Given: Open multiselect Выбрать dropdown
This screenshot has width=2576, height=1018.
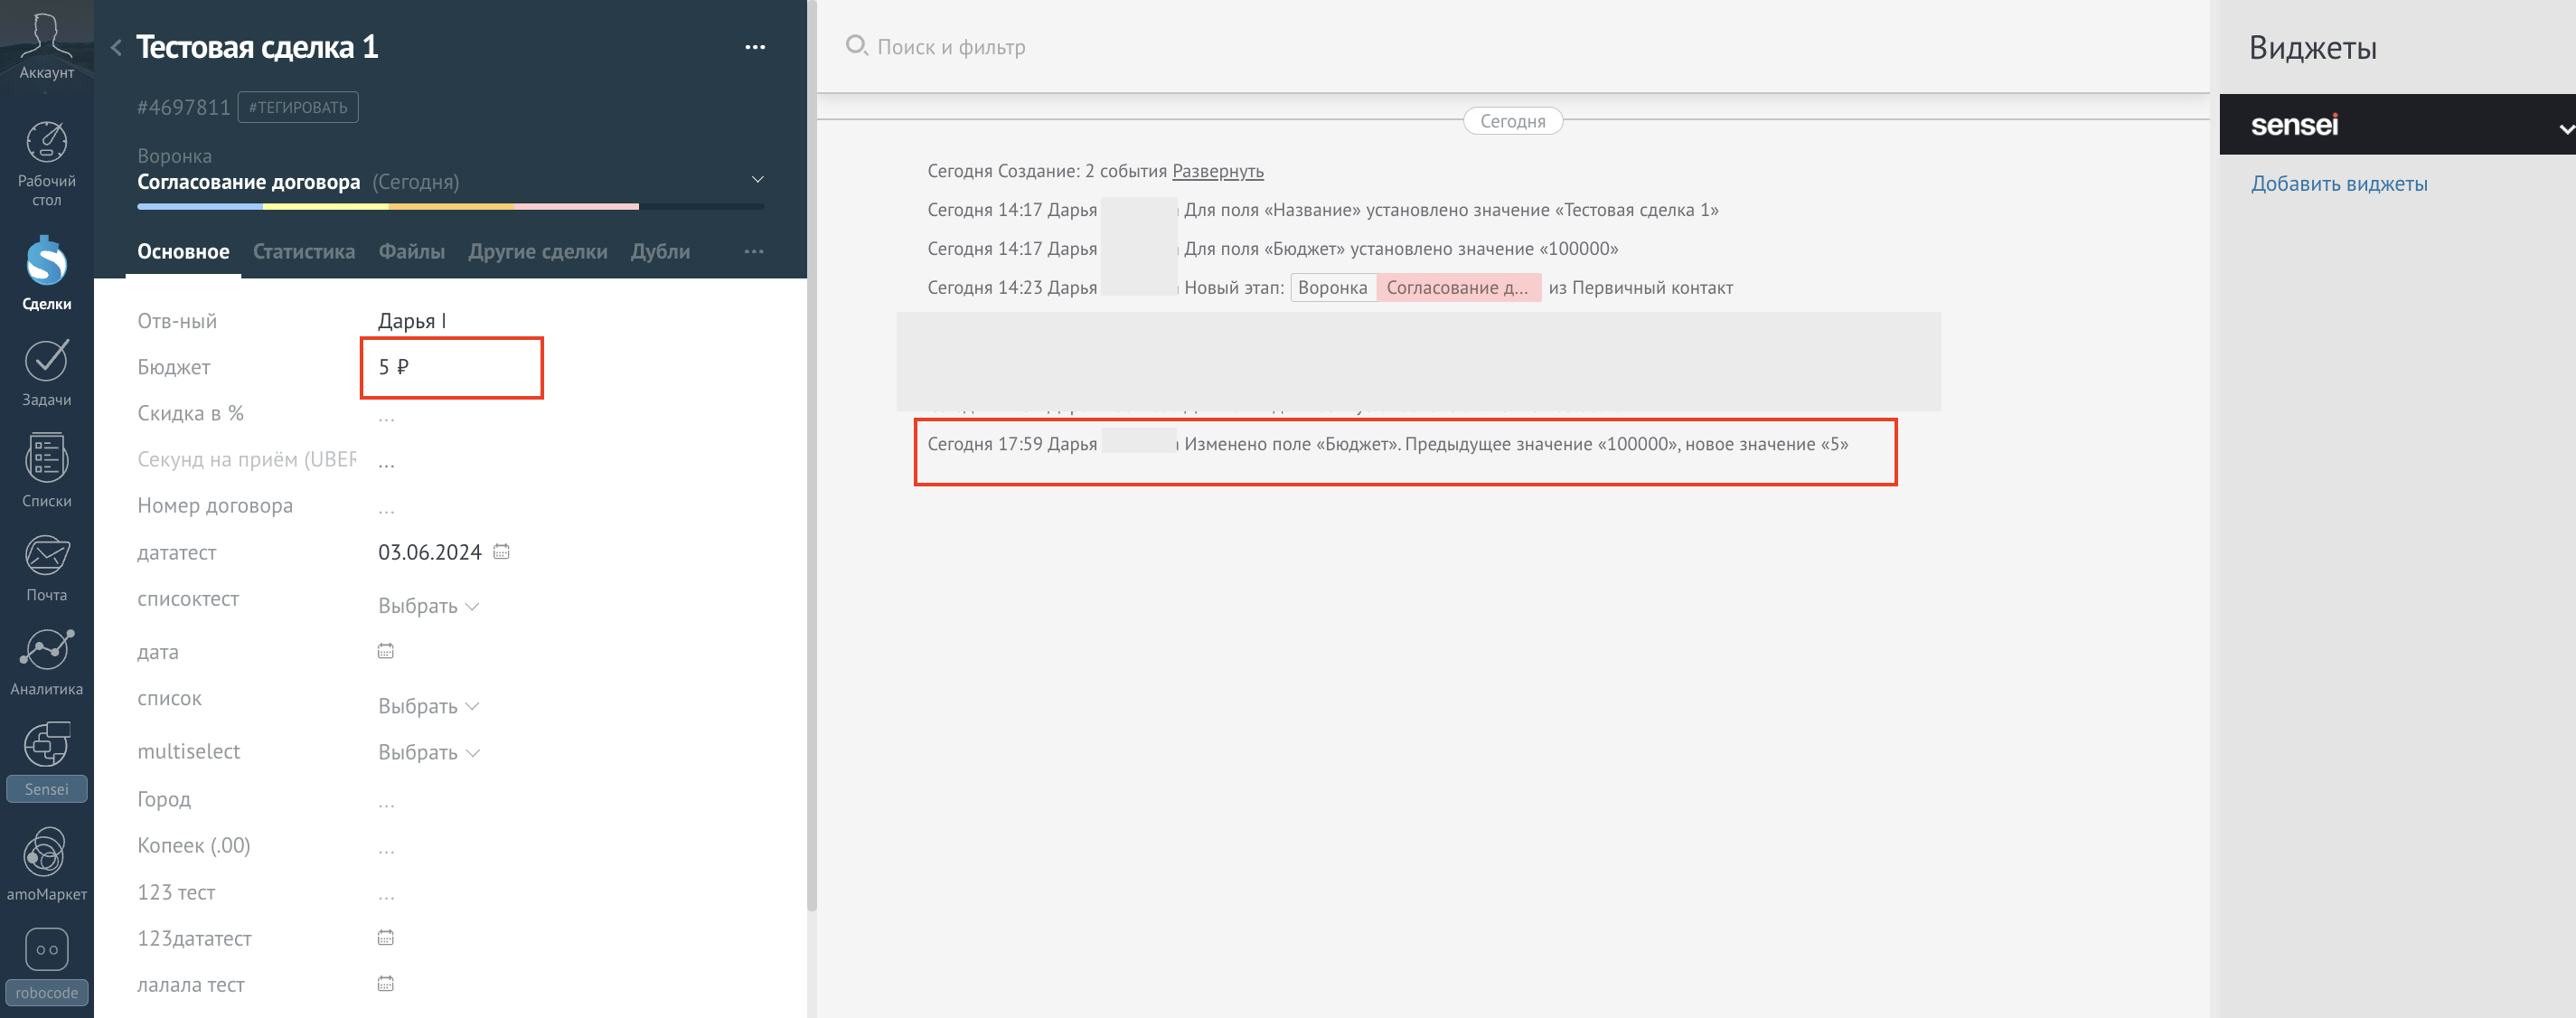Looking at the screenshot, I should click(x=428, y=752).
